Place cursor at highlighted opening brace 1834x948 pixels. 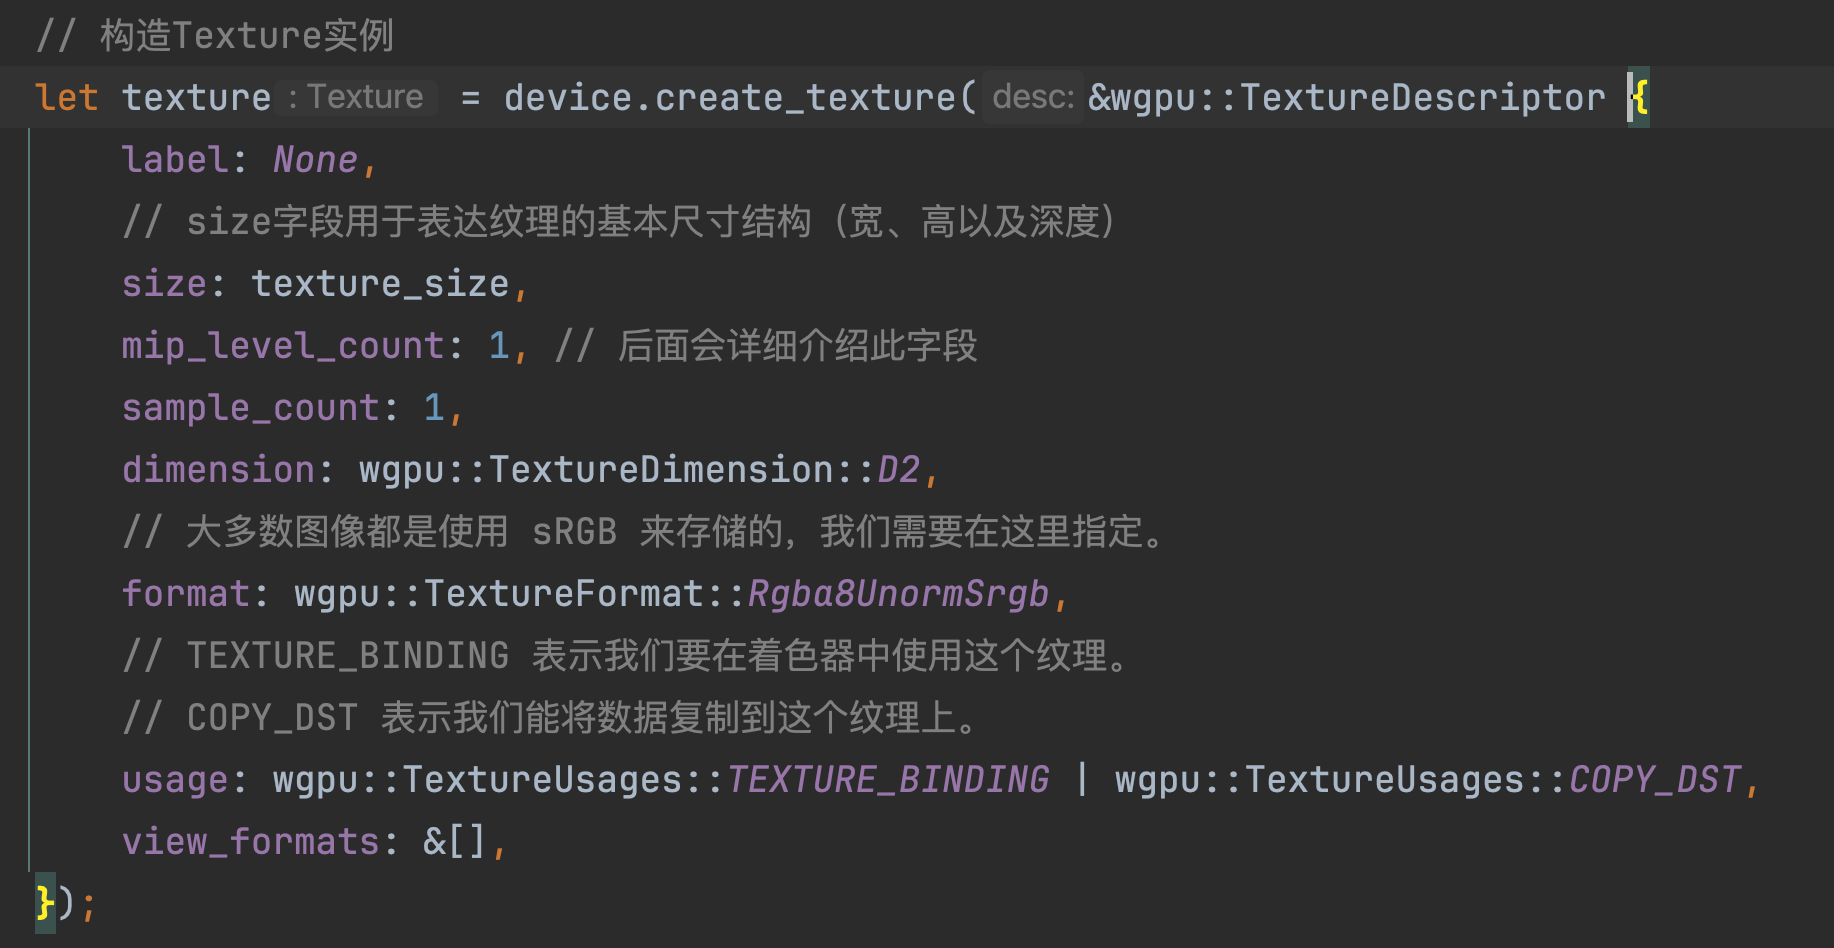[x=1640, y=98]
